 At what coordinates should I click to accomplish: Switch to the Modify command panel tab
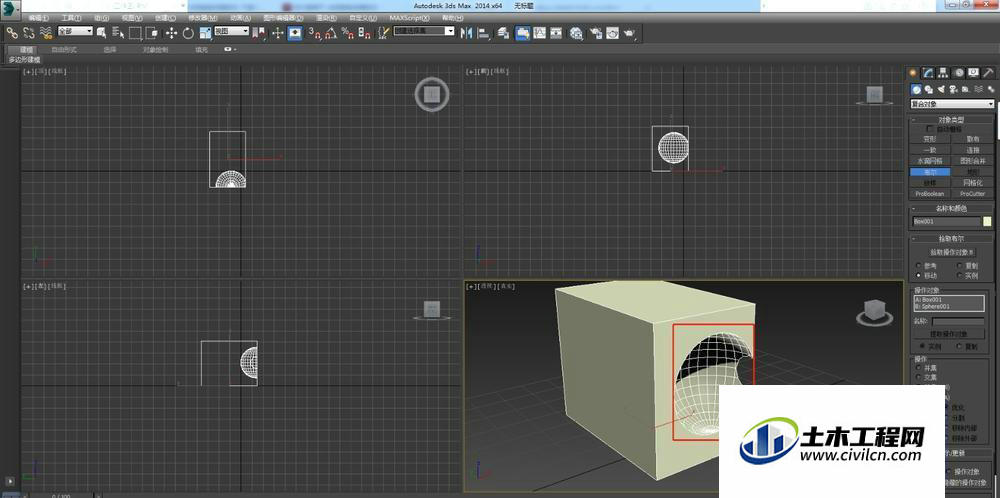(x=929, y=73)
